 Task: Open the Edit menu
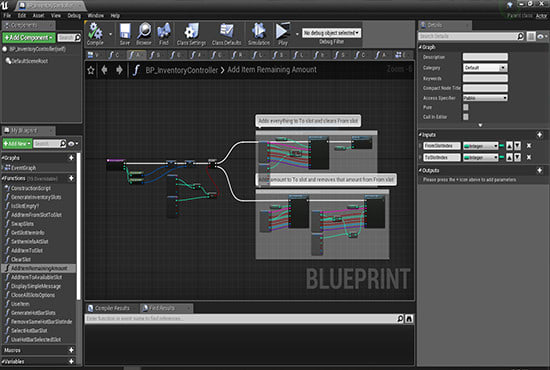pyautogui.click(x=22, y=15)
